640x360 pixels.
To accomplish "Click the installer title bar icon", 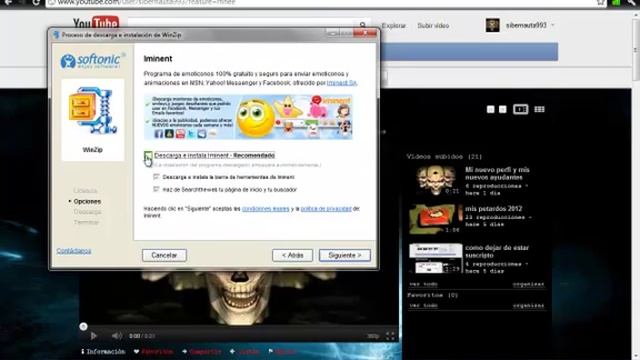I will coord(56,35).
